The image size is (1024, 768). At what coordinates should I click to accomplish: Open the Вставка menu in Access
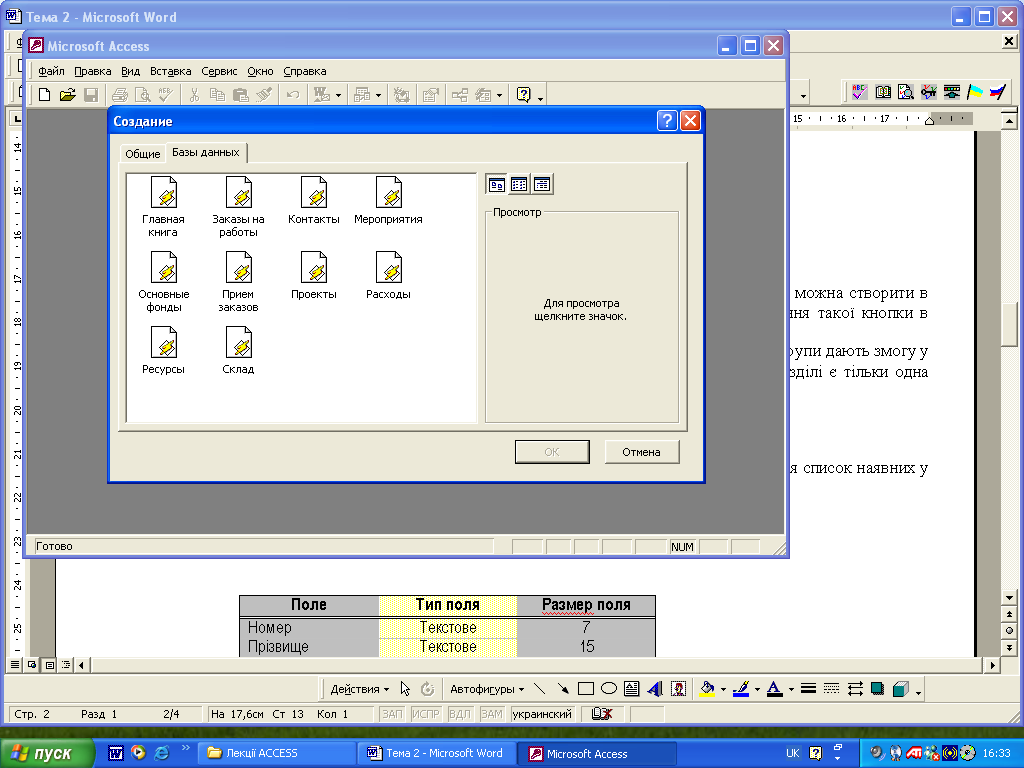[x=170, y=71]
